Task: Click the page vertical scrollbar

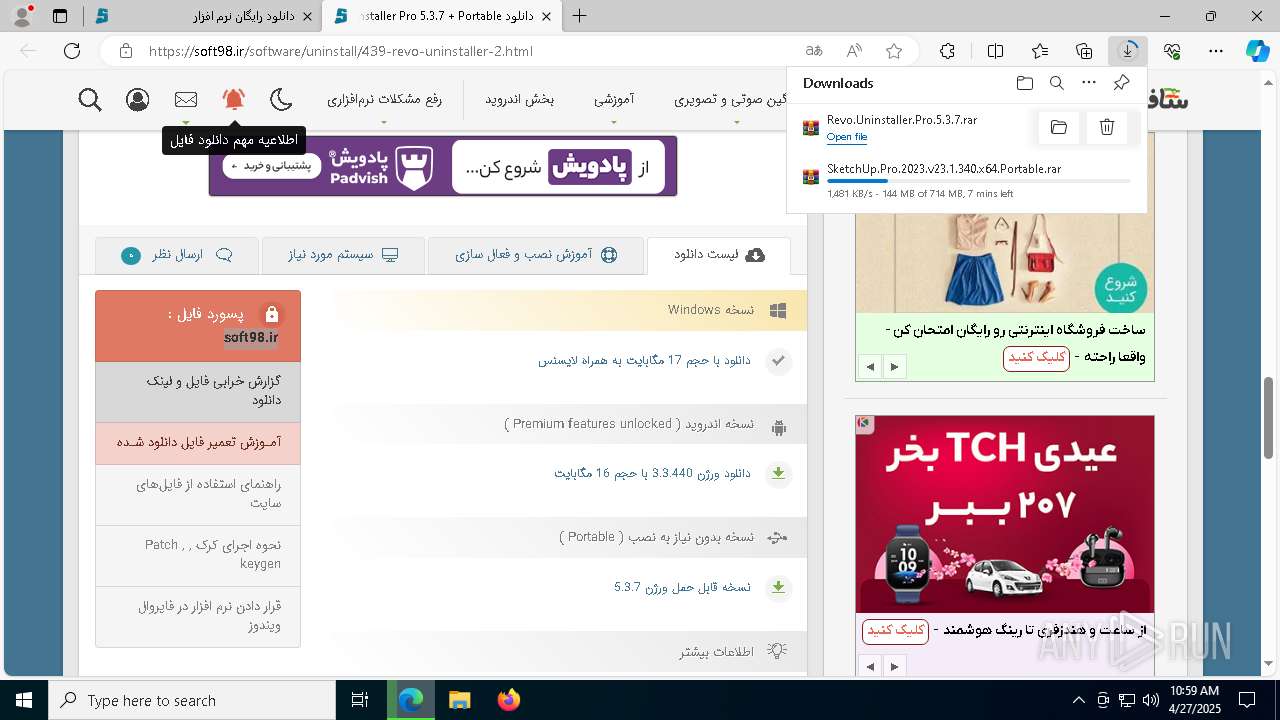Action: (1269, 416)
